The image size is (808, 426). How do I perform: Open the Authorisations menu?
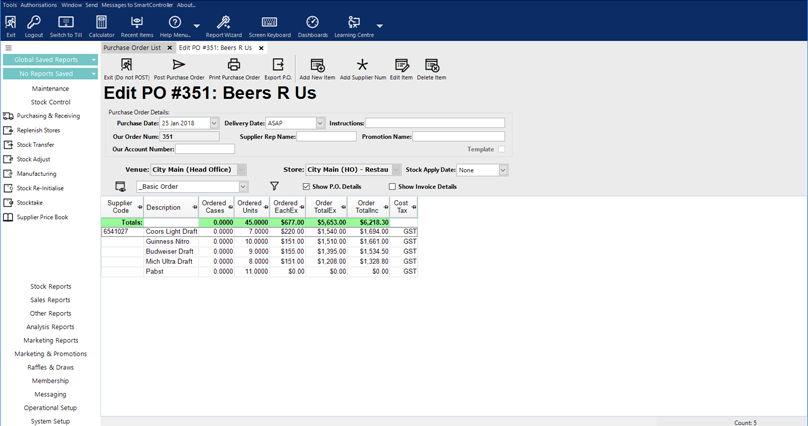tap(39, 5)
